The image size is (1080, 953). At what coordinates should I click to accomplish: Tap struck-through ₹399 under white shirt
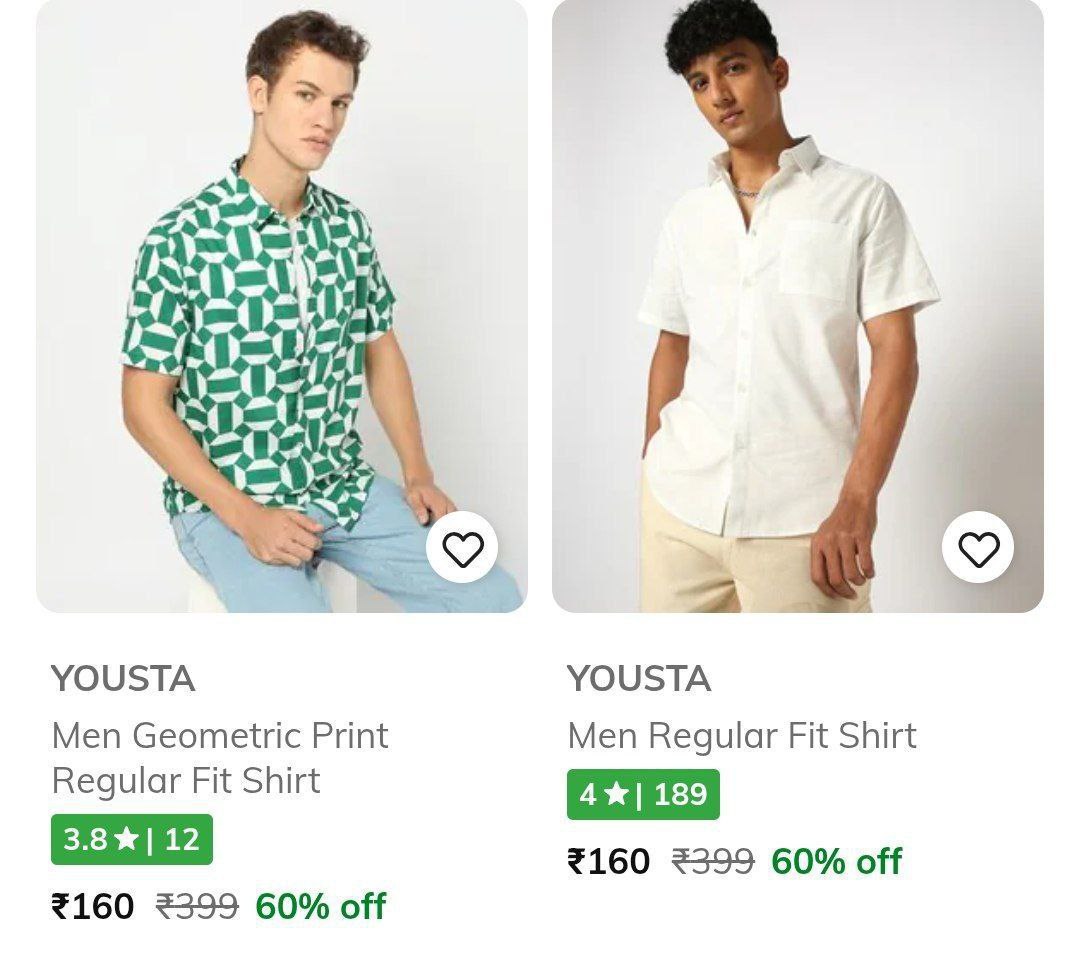[712, 861]
